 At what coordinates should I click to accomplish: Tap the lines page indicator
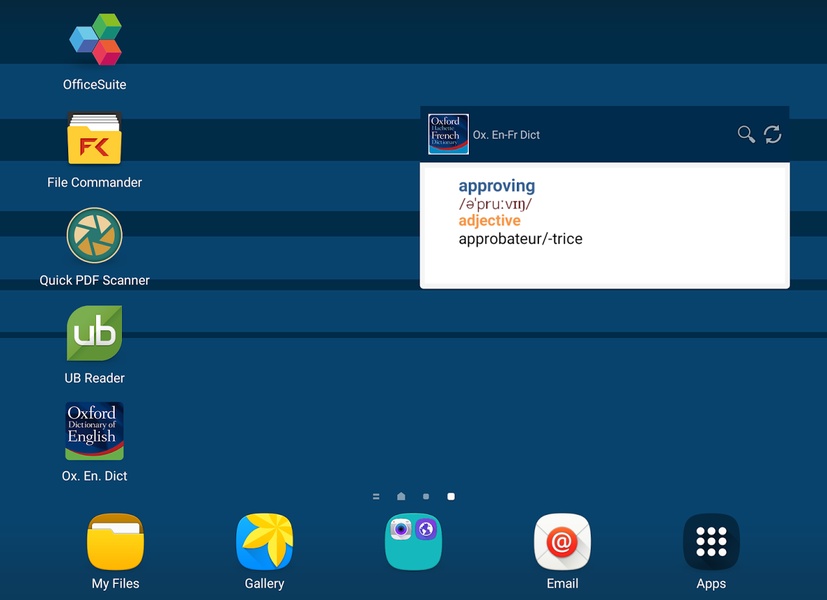[x=376, y=496]
